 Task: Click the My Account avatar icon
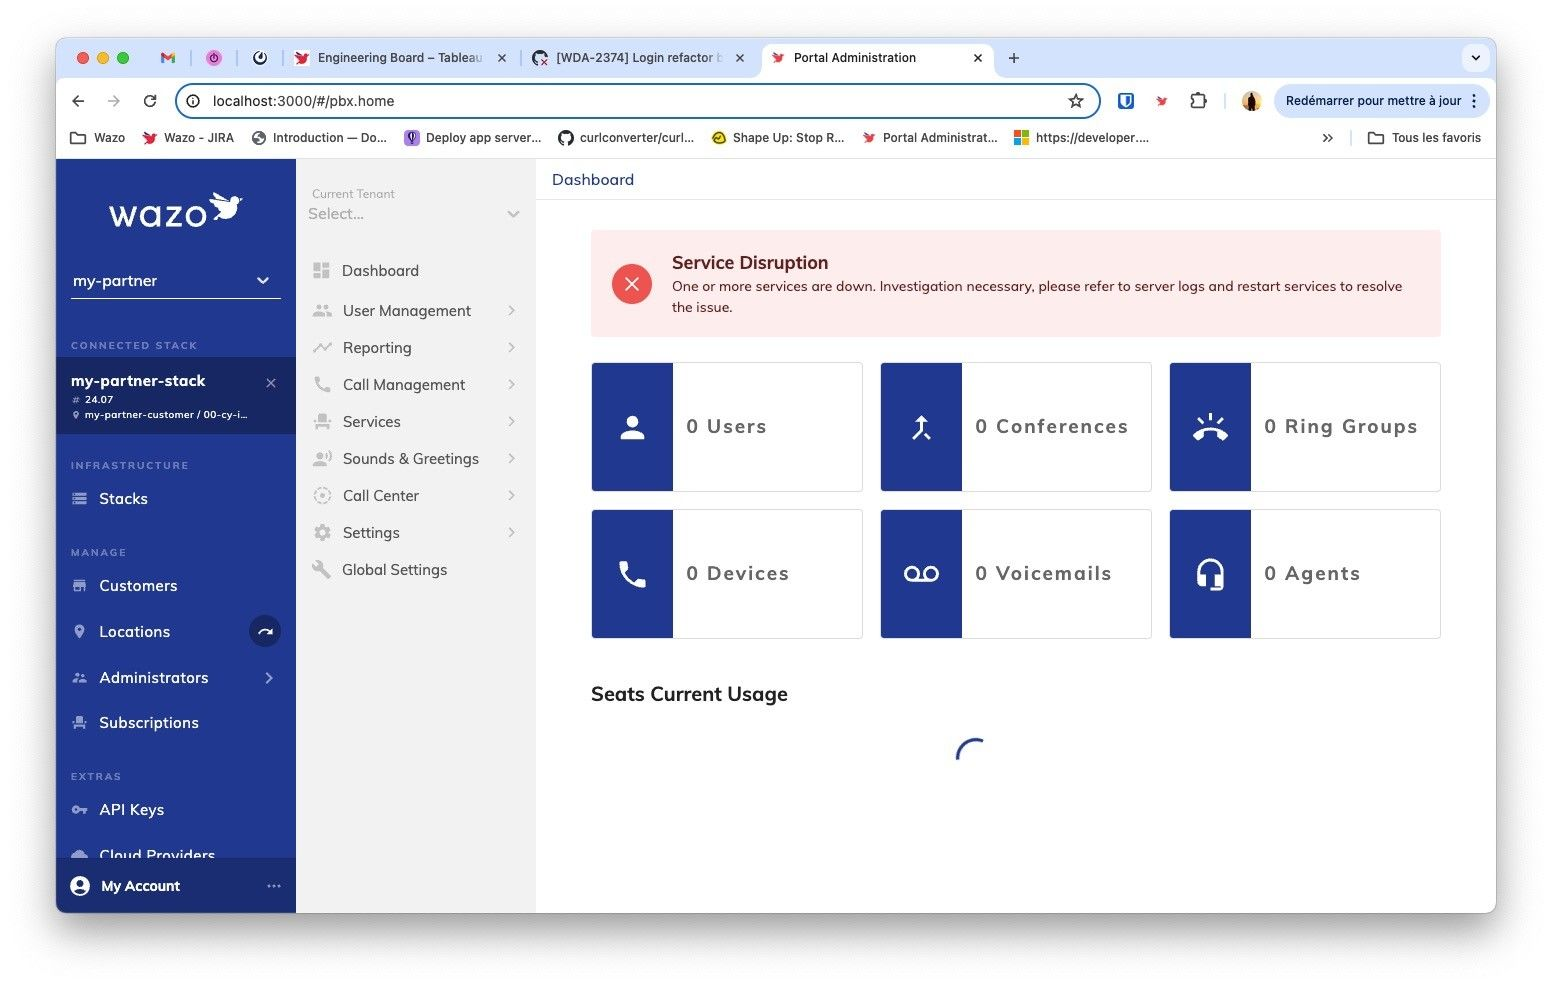click(80, 886)
